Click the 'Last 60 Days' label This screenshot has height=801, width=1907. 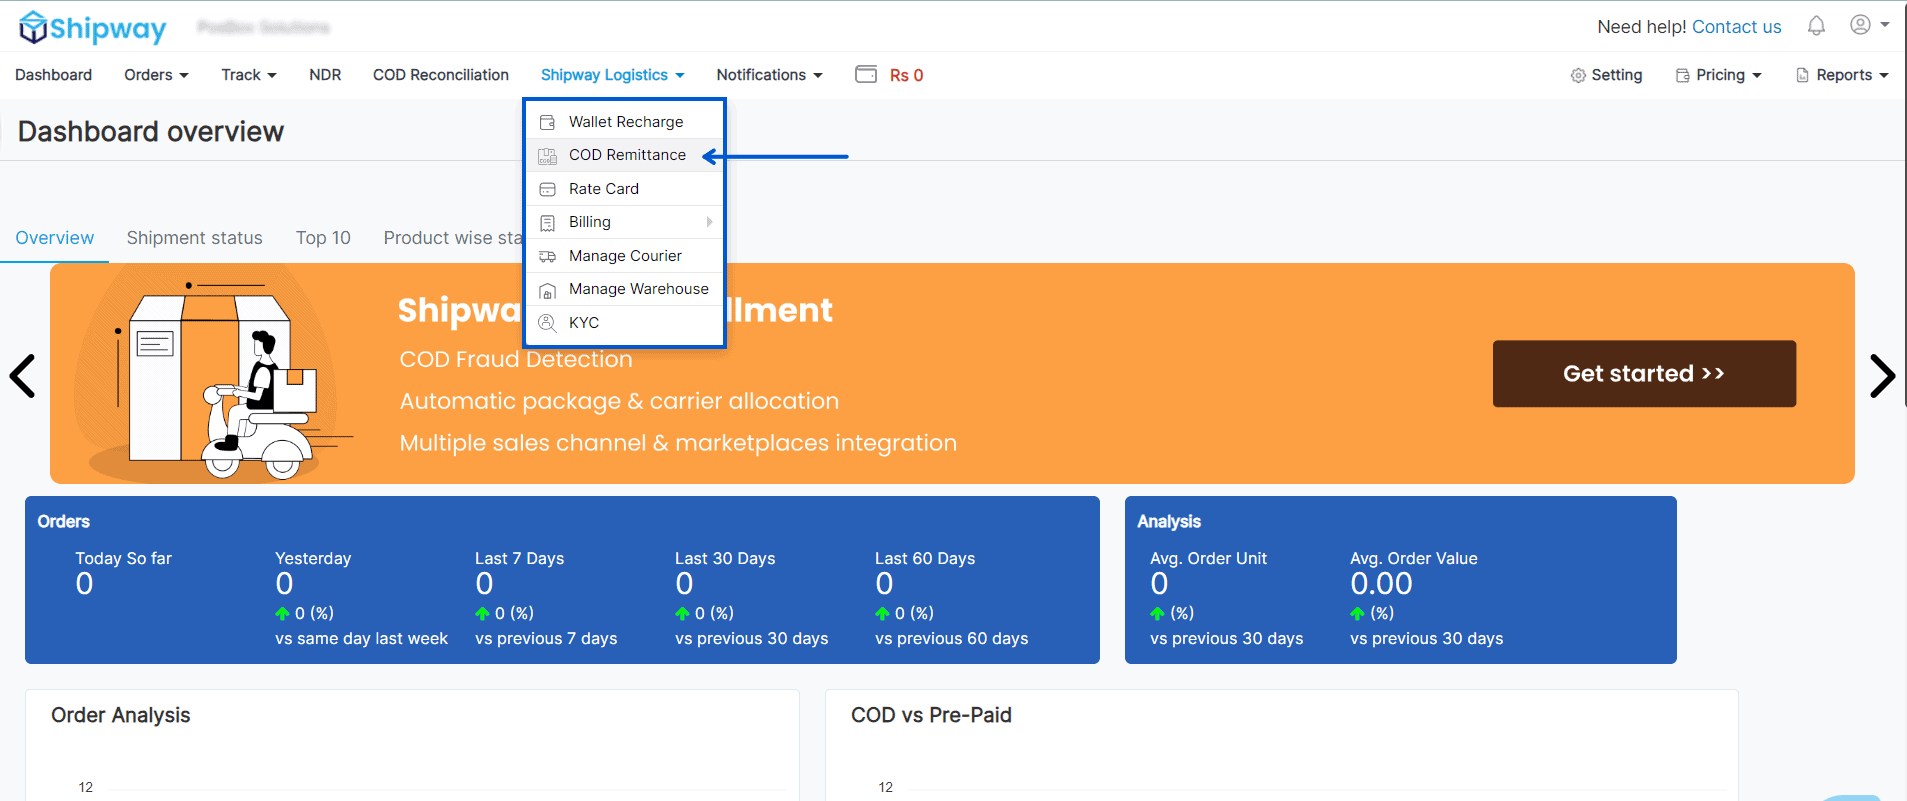coord(925,559)
